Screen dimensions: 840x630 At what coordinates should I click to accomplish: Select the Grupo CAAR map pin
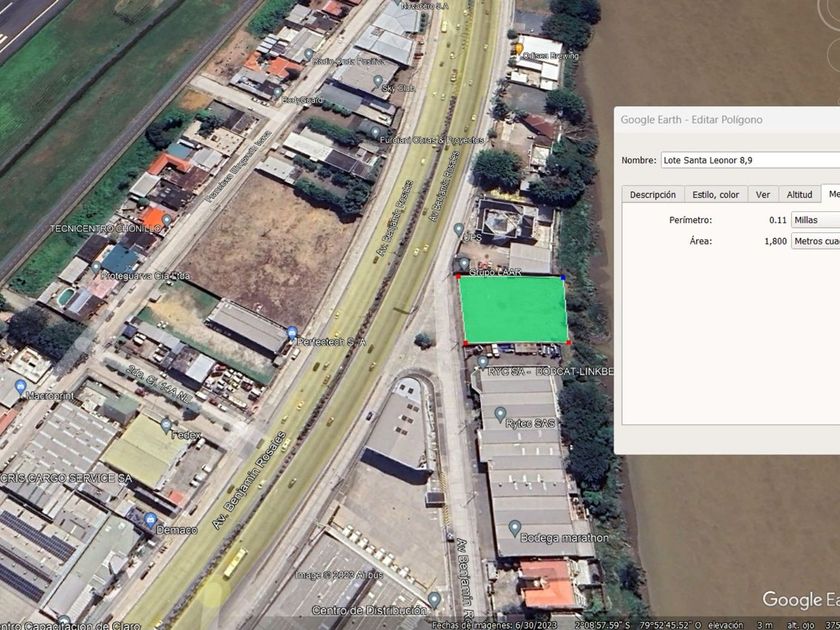[464, 263]
